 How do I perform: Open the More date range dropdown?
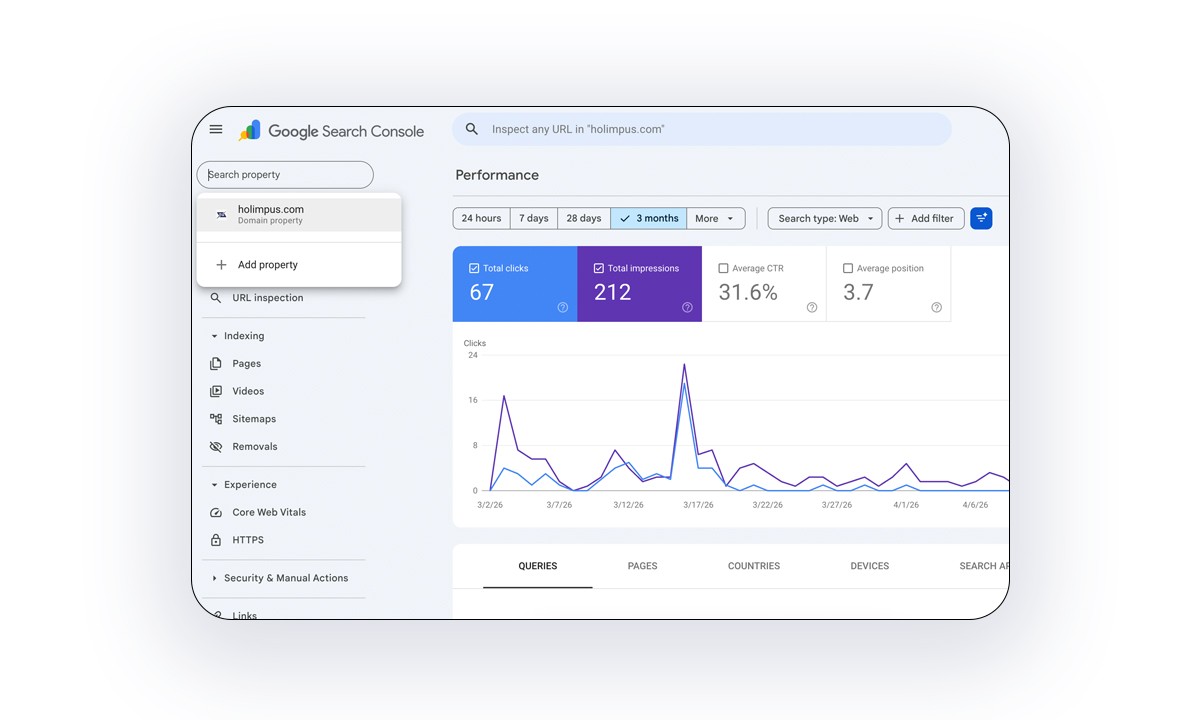pos(716,218)
